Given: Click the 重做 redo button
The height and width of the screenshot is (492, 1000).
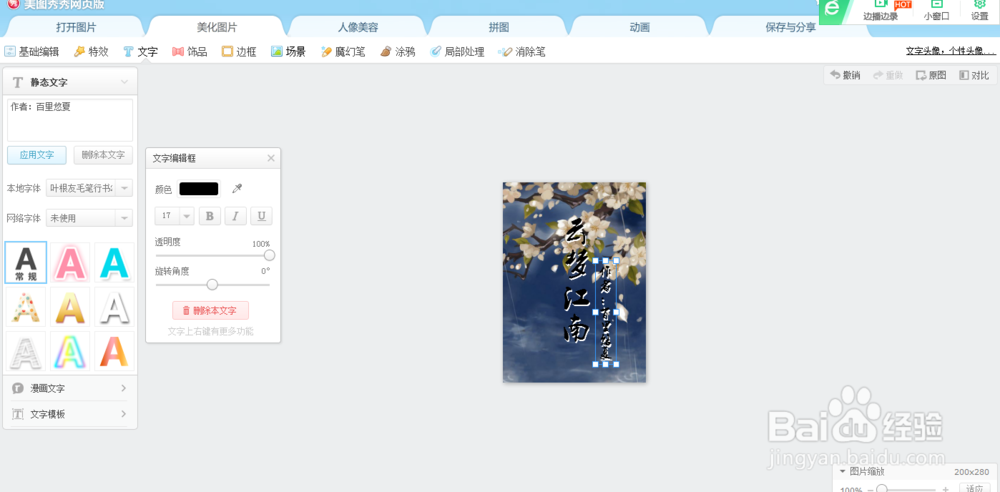Looking at the screenshot, I should pyautogui.click(x=888, y=75).
